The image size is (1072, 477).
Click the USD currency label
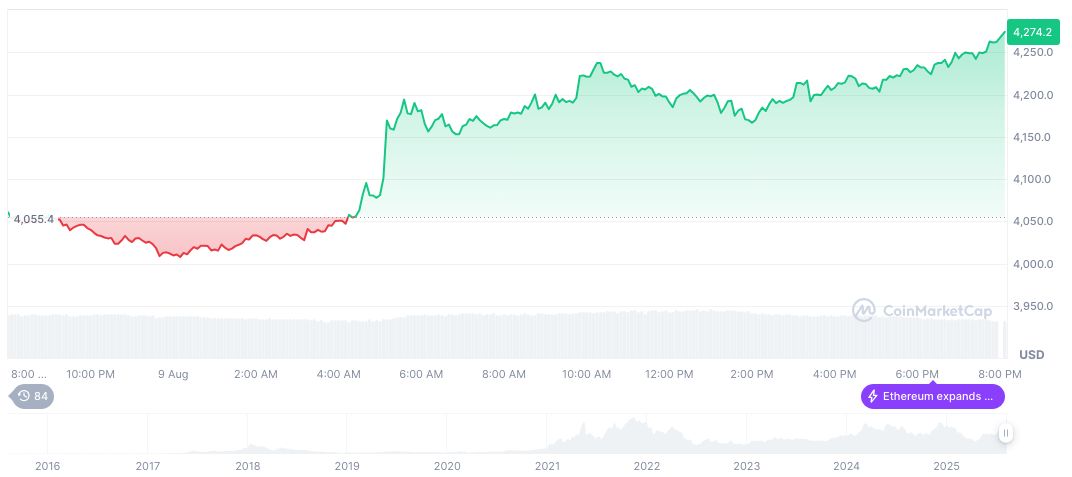click(1031, 355)
